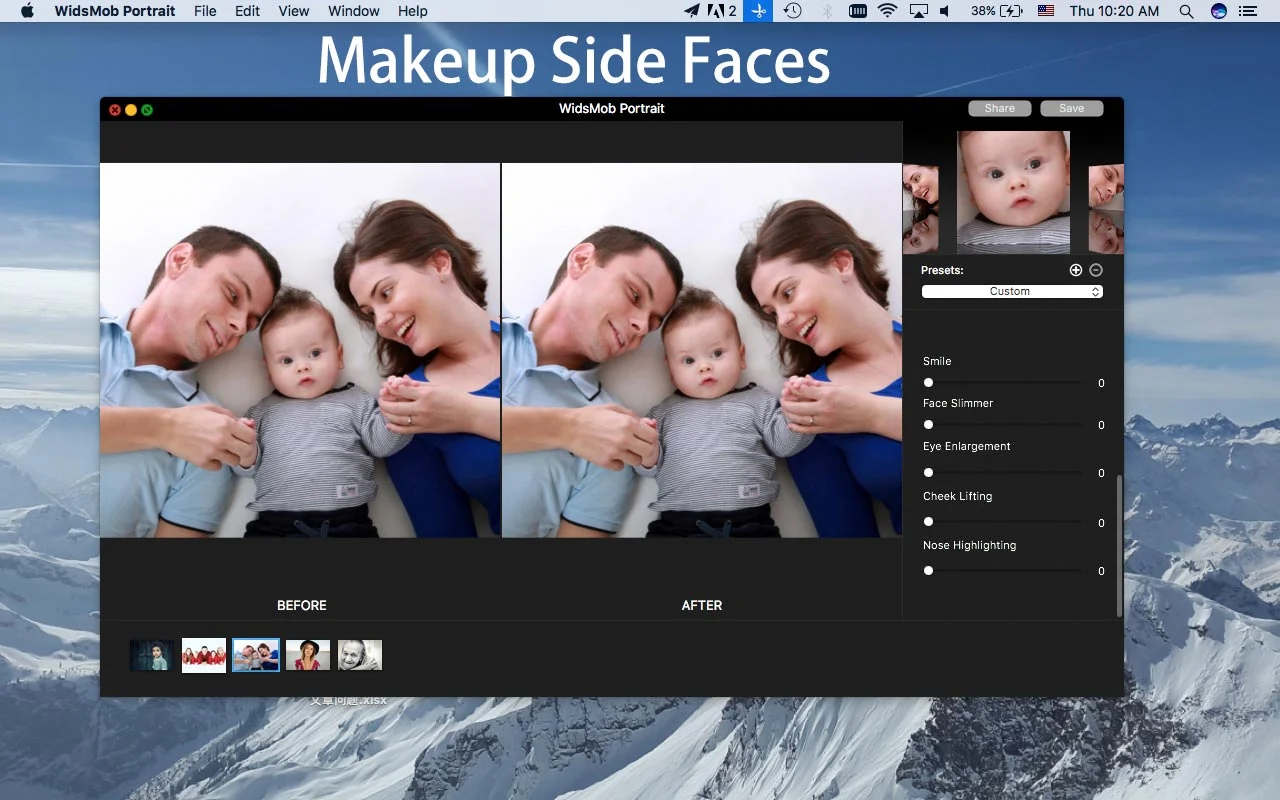Screen dimensions: 1280x800
Task: Click the Nose Highlighting slider handle
Action: (928, 570)
